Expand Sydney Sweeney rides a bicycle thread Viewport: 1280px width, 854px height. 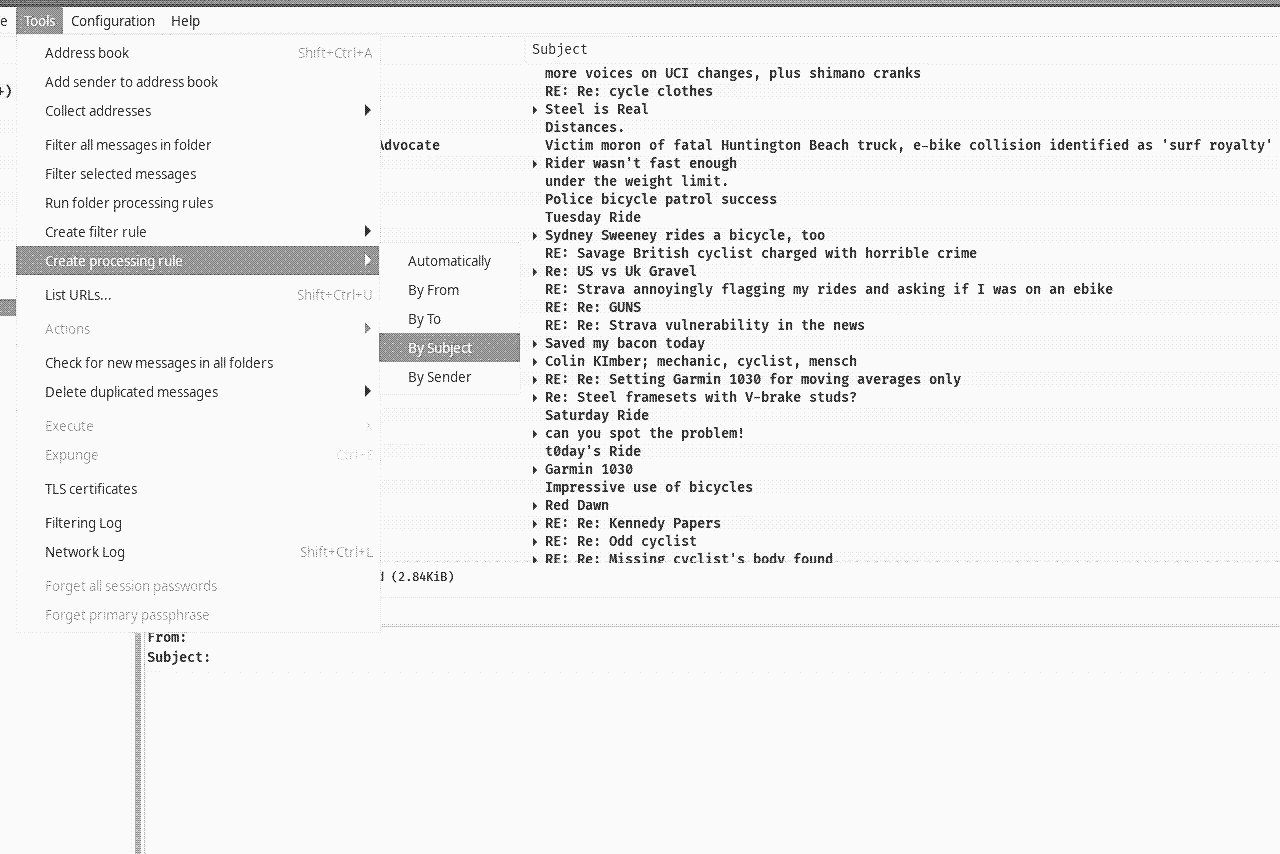[535, 235]
